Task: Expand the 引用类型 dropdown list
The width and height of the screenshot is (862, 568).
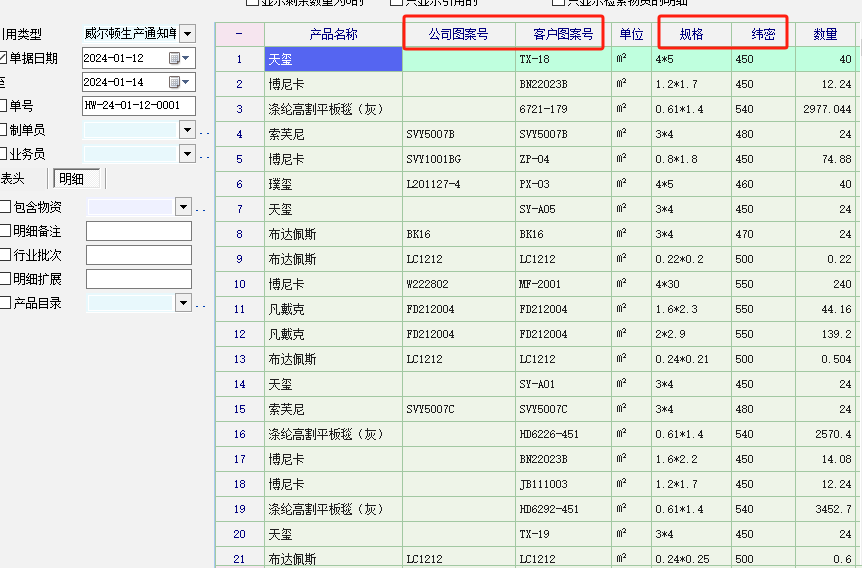Action: coord(187,35)
